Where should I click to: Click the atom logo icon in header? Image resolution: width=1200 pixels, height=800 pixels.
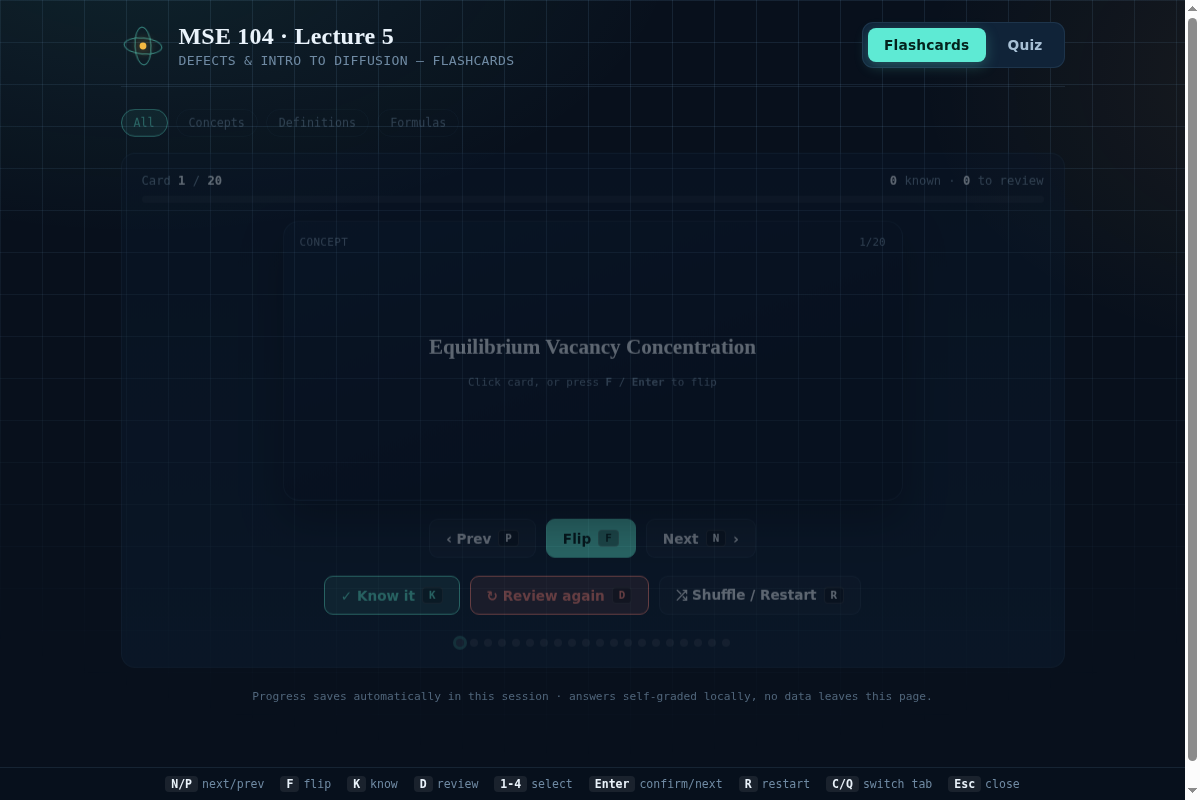click(x=143, y=46)
